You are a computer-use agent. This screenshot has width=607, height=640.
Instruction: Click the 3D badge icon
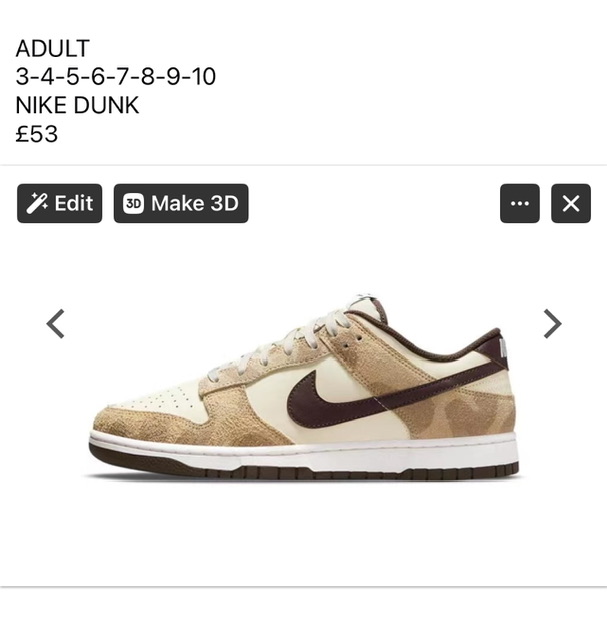pyautogui.click(x=133, y=203)
